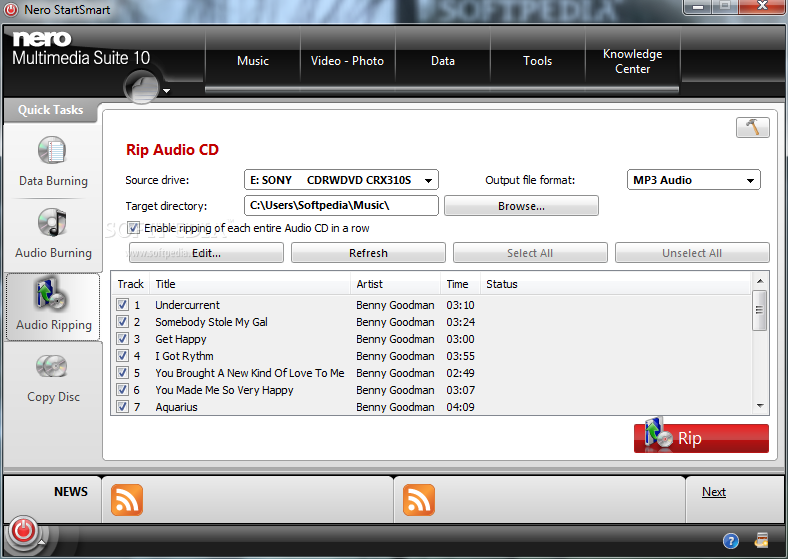The image size is (788, 559).
Task: Select the Audio Ripping quick task
Action: click(x=53, y=307)
